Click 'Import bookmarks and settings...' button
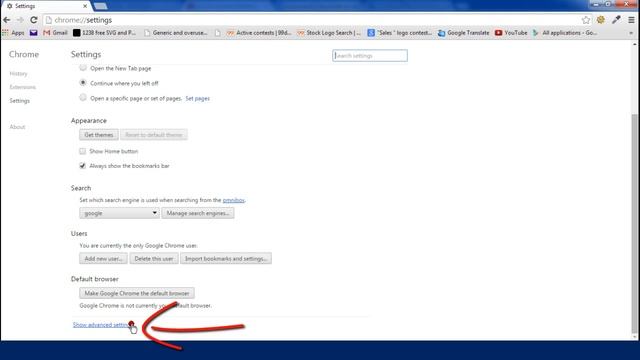 click(226, 258)
